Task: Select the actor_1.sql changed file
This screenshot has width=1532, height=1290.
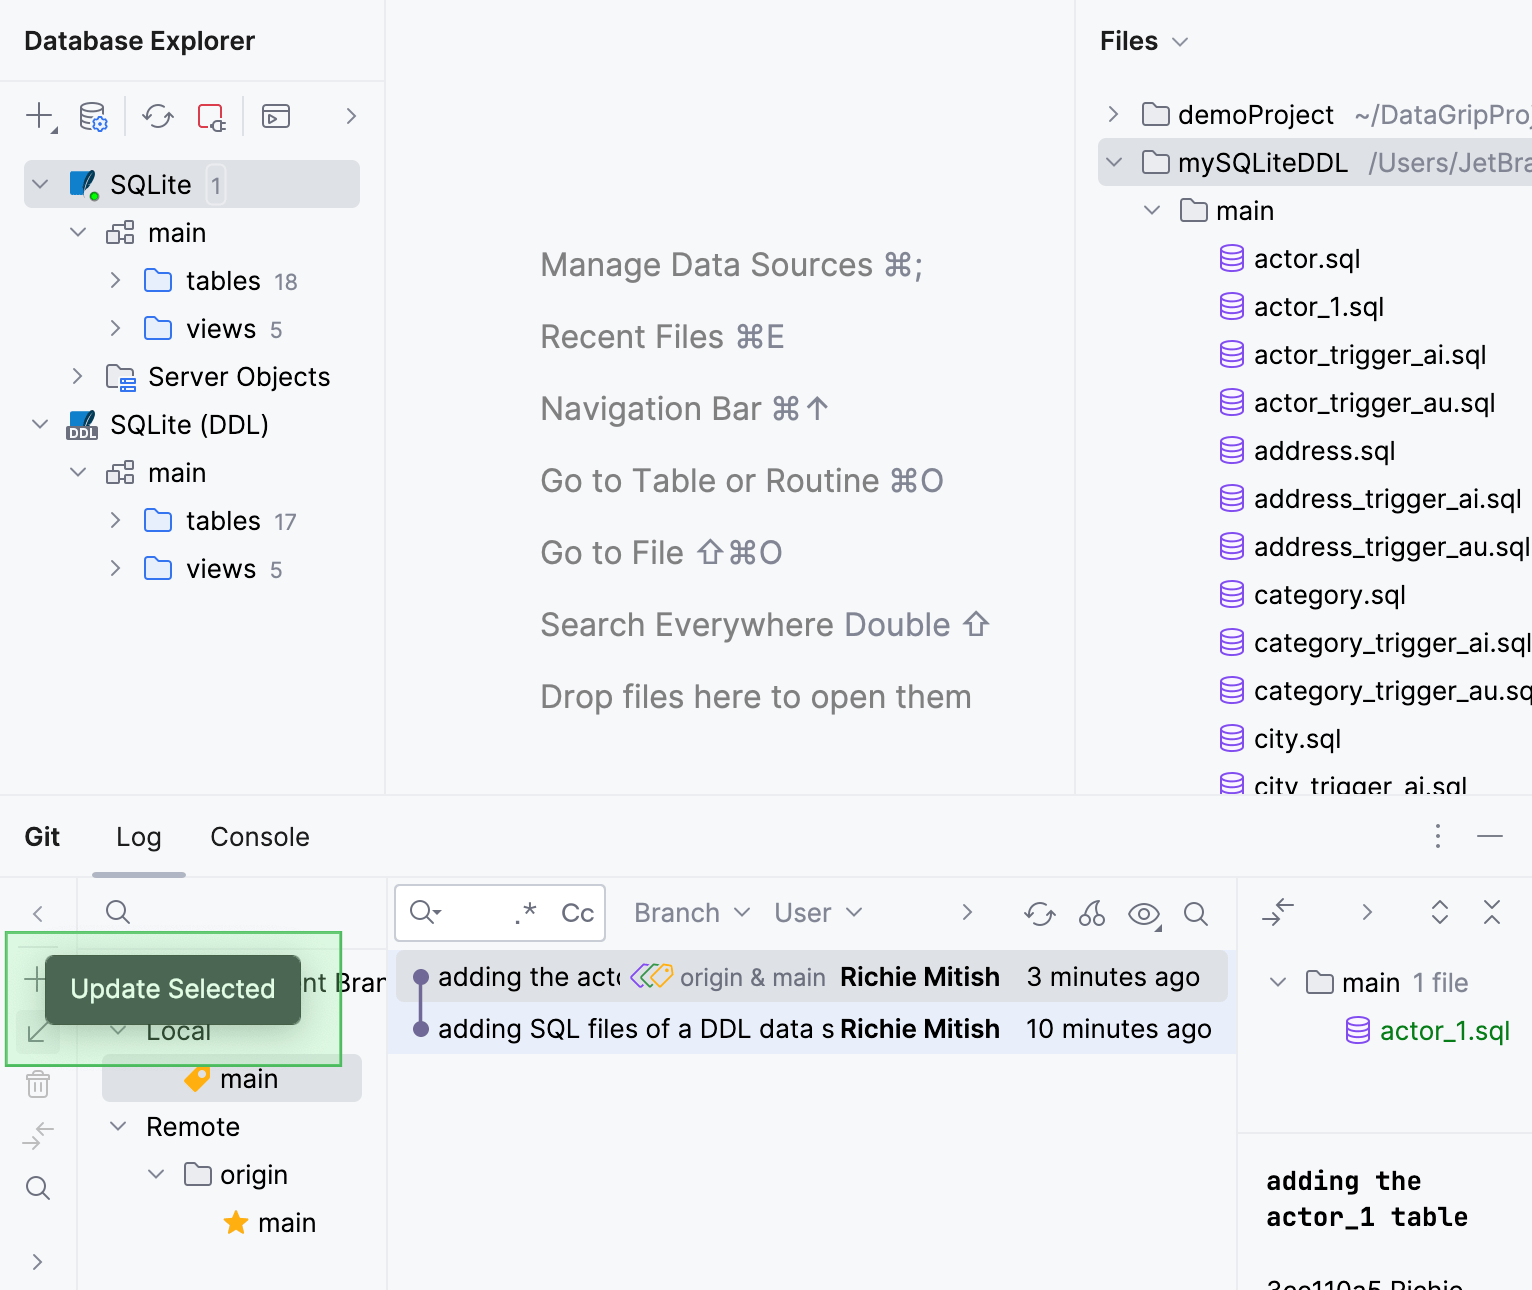Action: pos(1444,1031)
